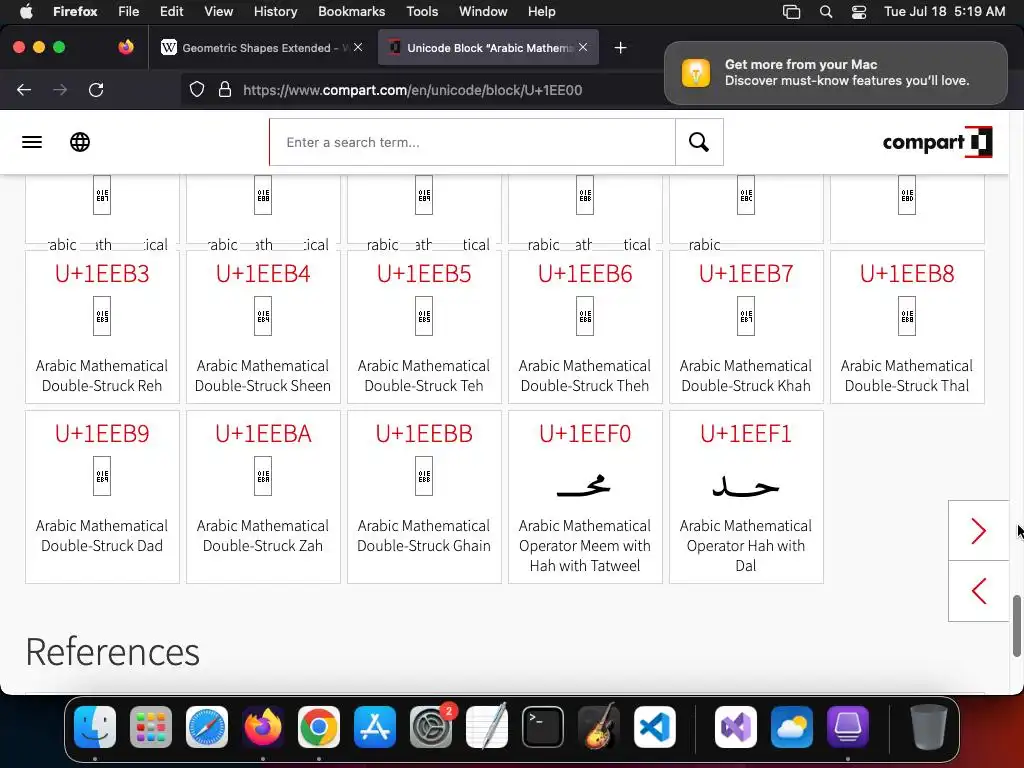Launch Google Chrome from the Dock
The width and height of the screenshot is (1024, 768).
point(319,727)
